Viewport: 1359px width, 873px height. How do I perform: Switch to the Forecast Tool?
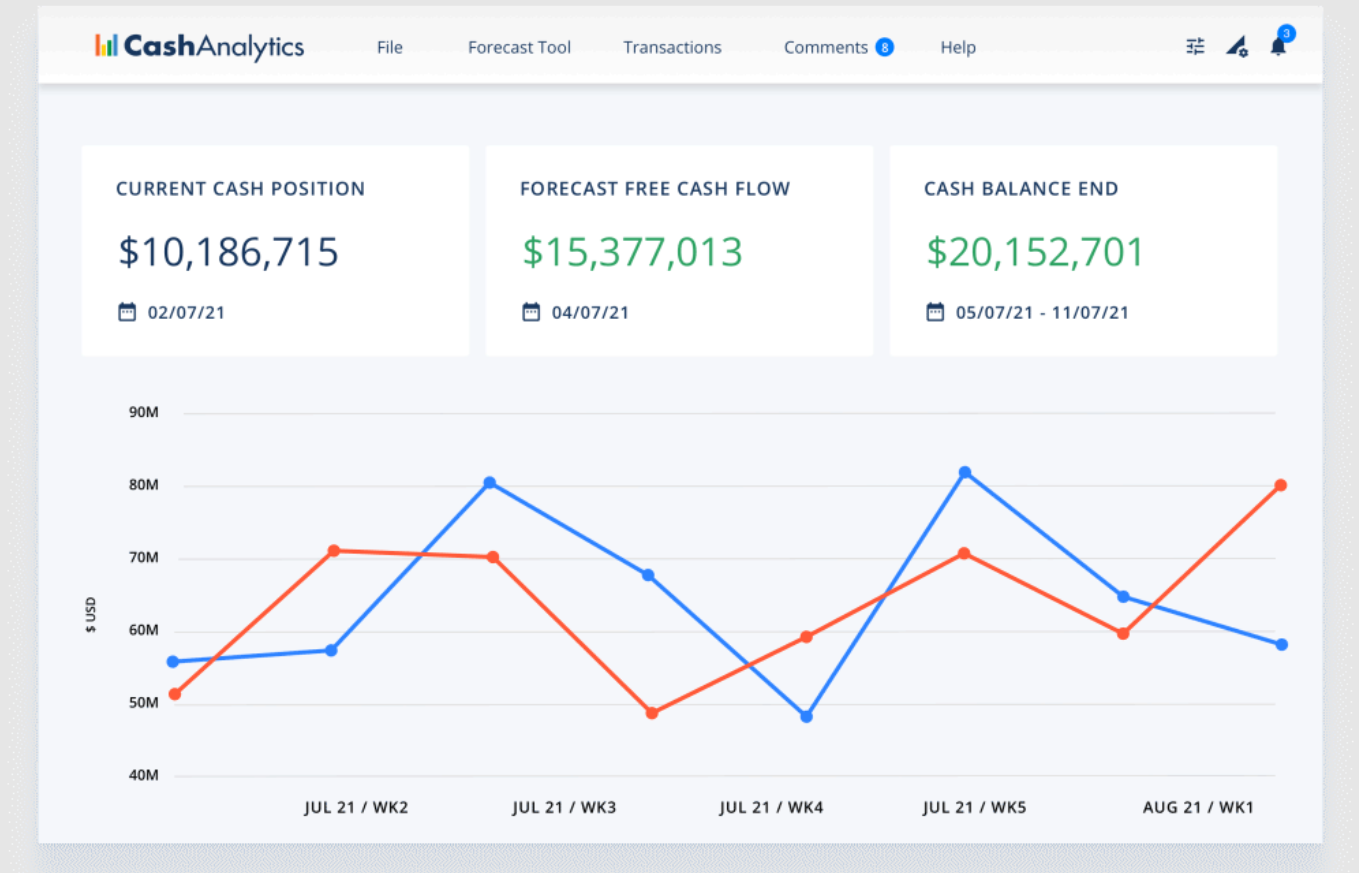click(519, 47)
